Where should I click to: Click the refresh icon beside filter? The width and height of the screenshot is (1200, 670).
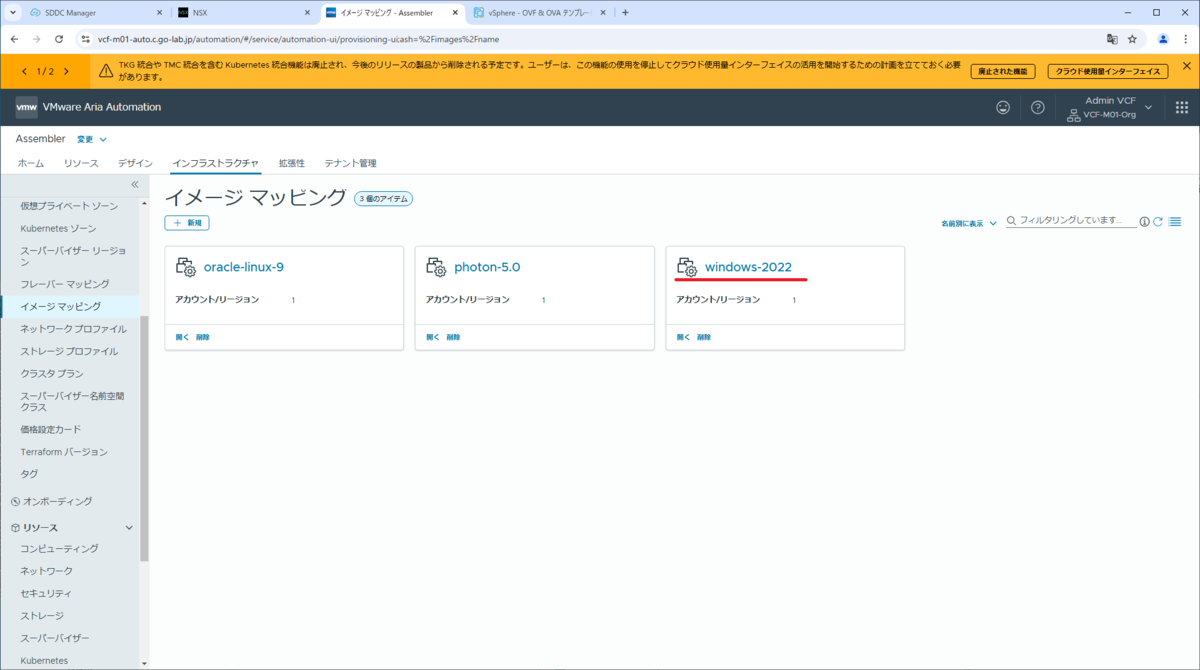[1158, 222]
